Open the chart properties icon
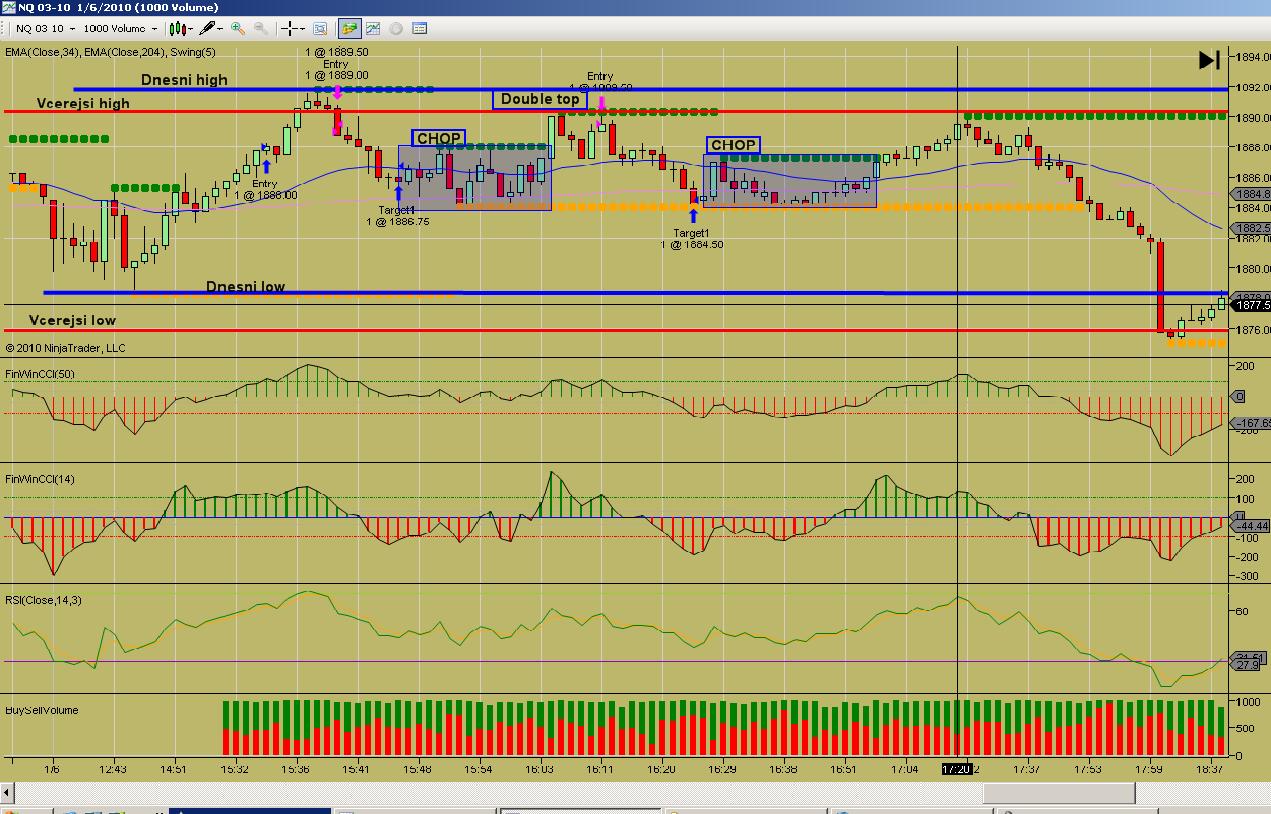The image size is (1271, 814). coord(419,29)
